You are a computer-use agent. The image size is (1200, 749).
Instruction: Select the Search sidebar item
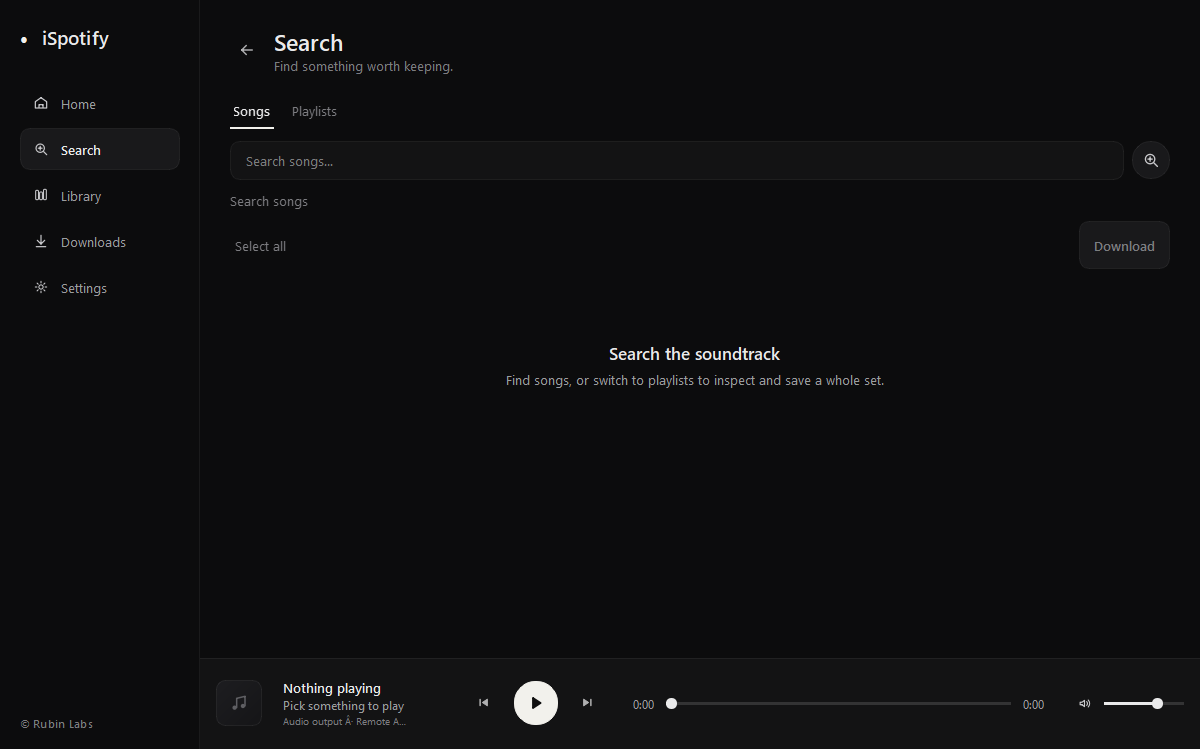point(100,150)
